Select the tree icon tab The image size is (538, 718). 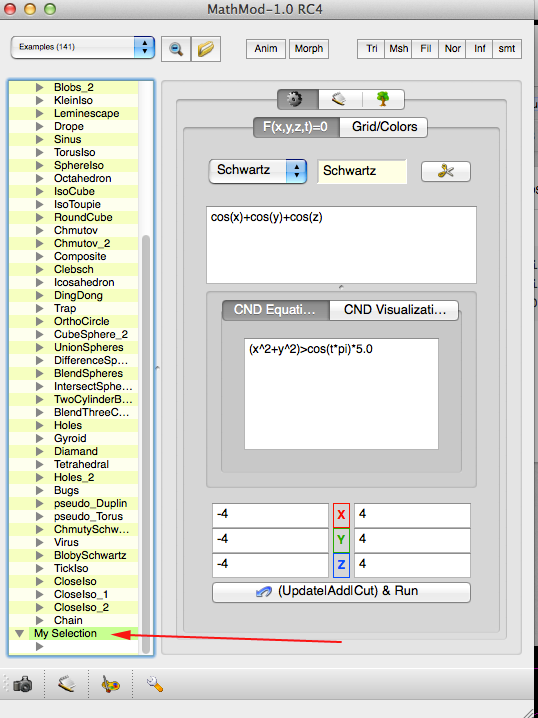tap(383, 99)
